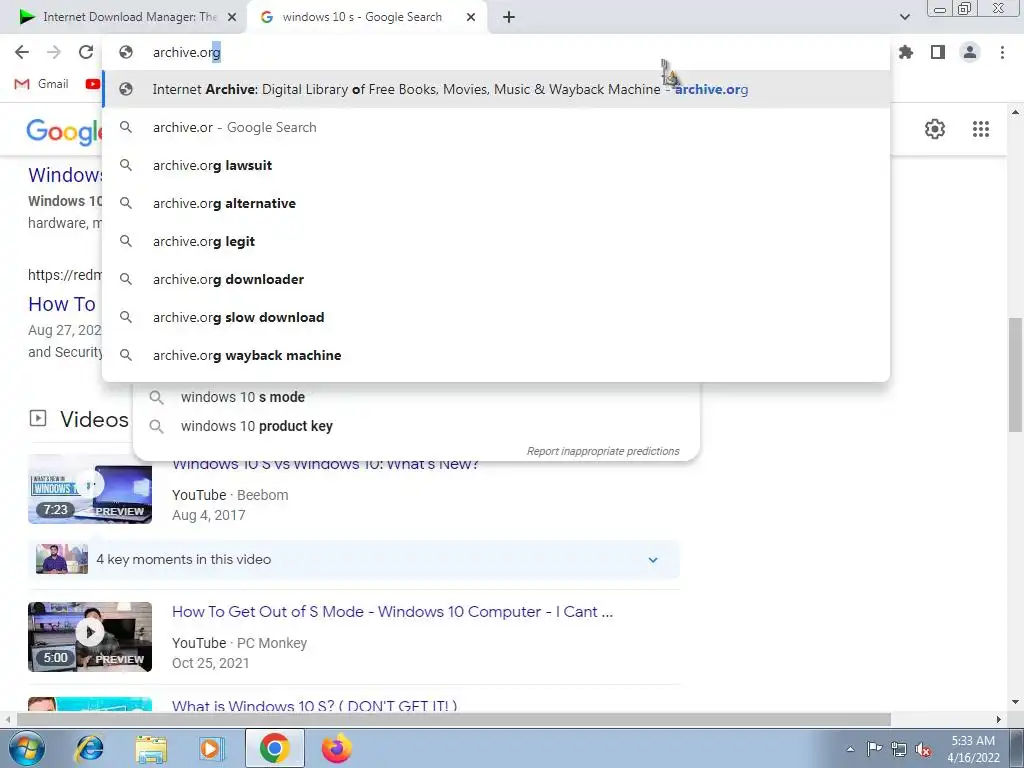Open network tray icon

[899, 749]
